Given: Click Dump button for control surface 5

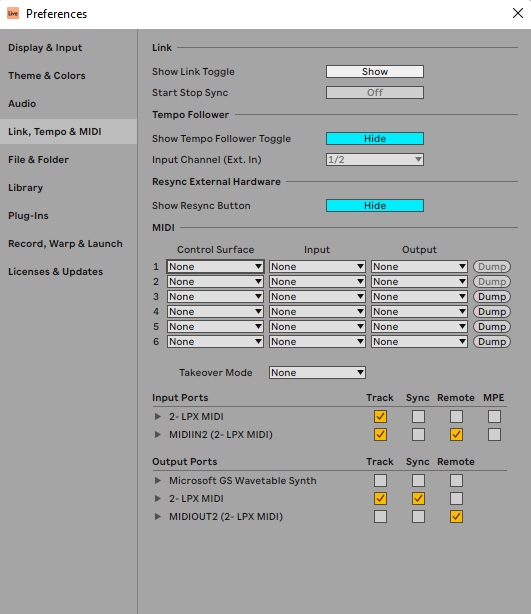Looking at the screenshot, I should (x=492, y=327).
